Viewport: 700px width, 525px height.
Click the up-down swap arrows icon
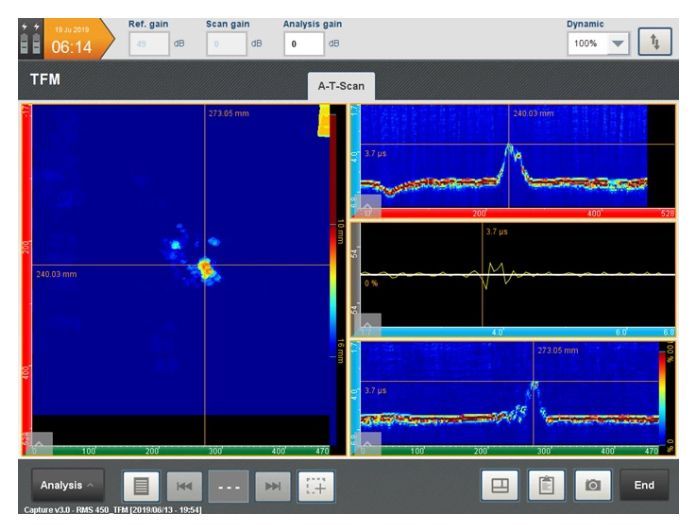[x=654, y=43]
